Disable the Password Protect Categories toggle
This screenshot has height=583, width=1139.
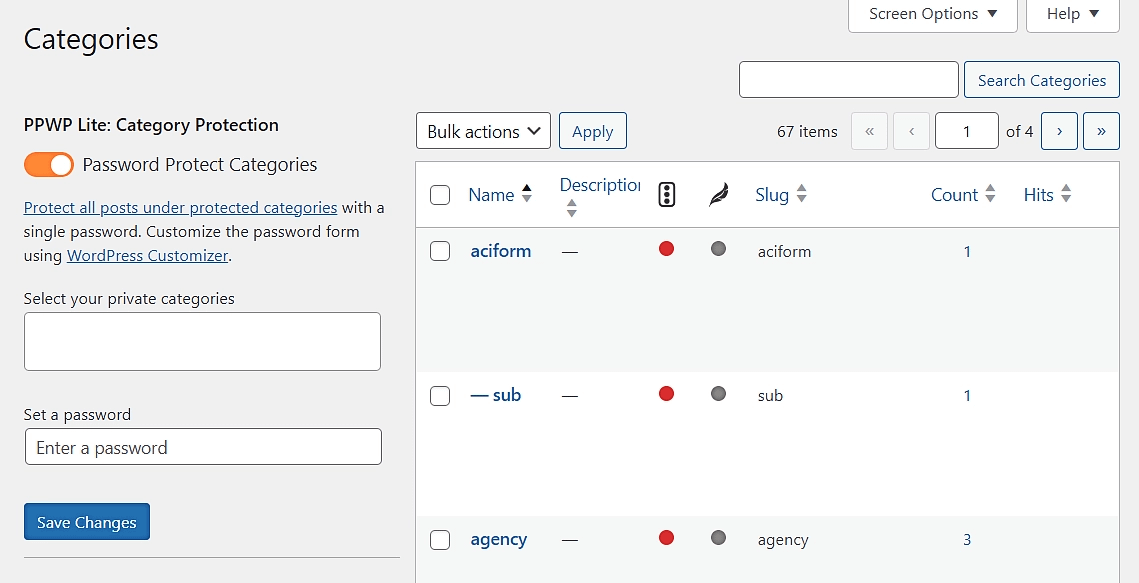49,163
